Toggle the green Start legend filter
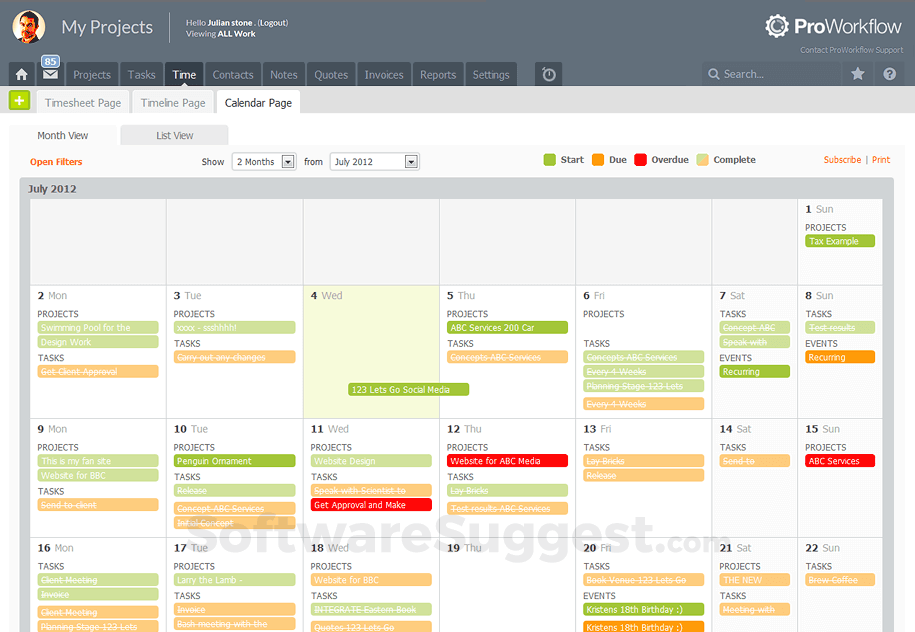Screen dimensions: 915x632 pyautogui.click(x=551, y=159)
